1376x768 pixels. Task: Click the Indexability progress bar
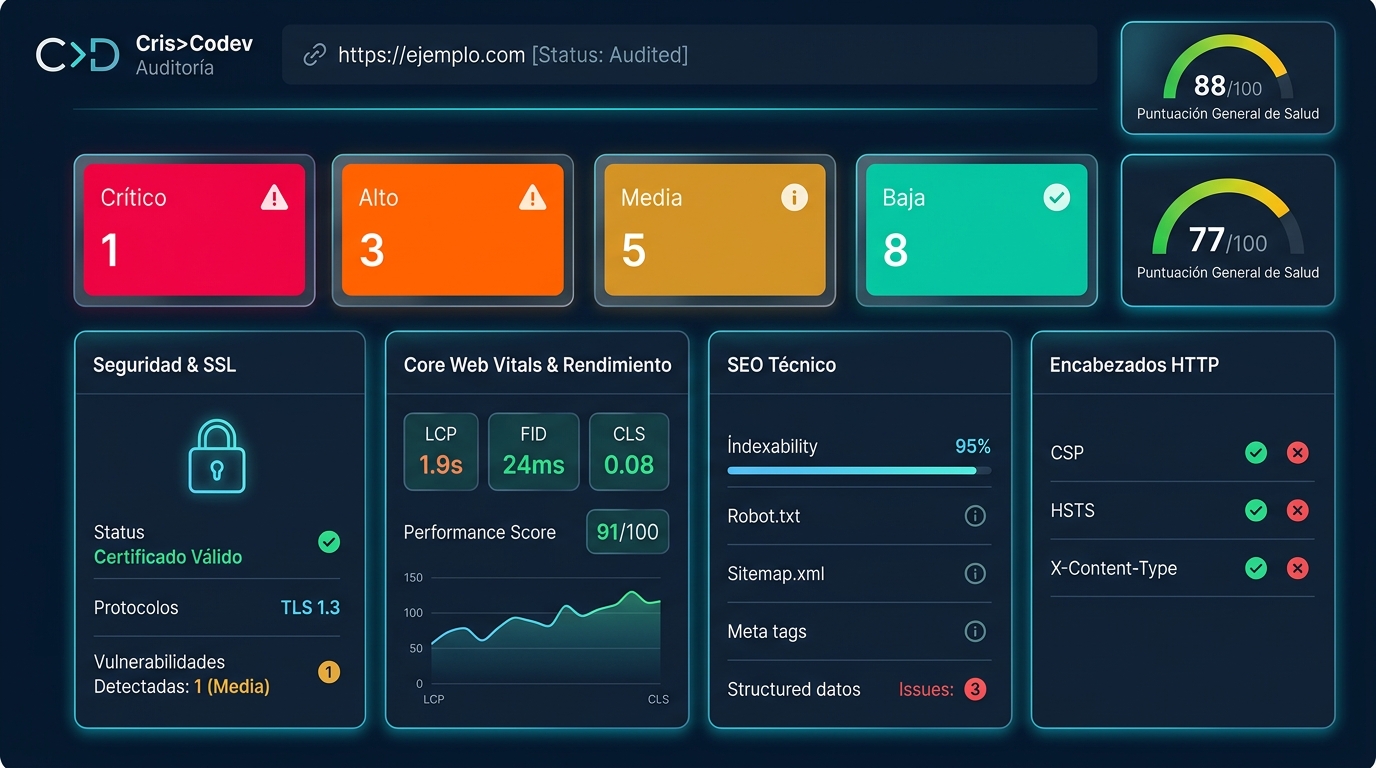point(860,470)
